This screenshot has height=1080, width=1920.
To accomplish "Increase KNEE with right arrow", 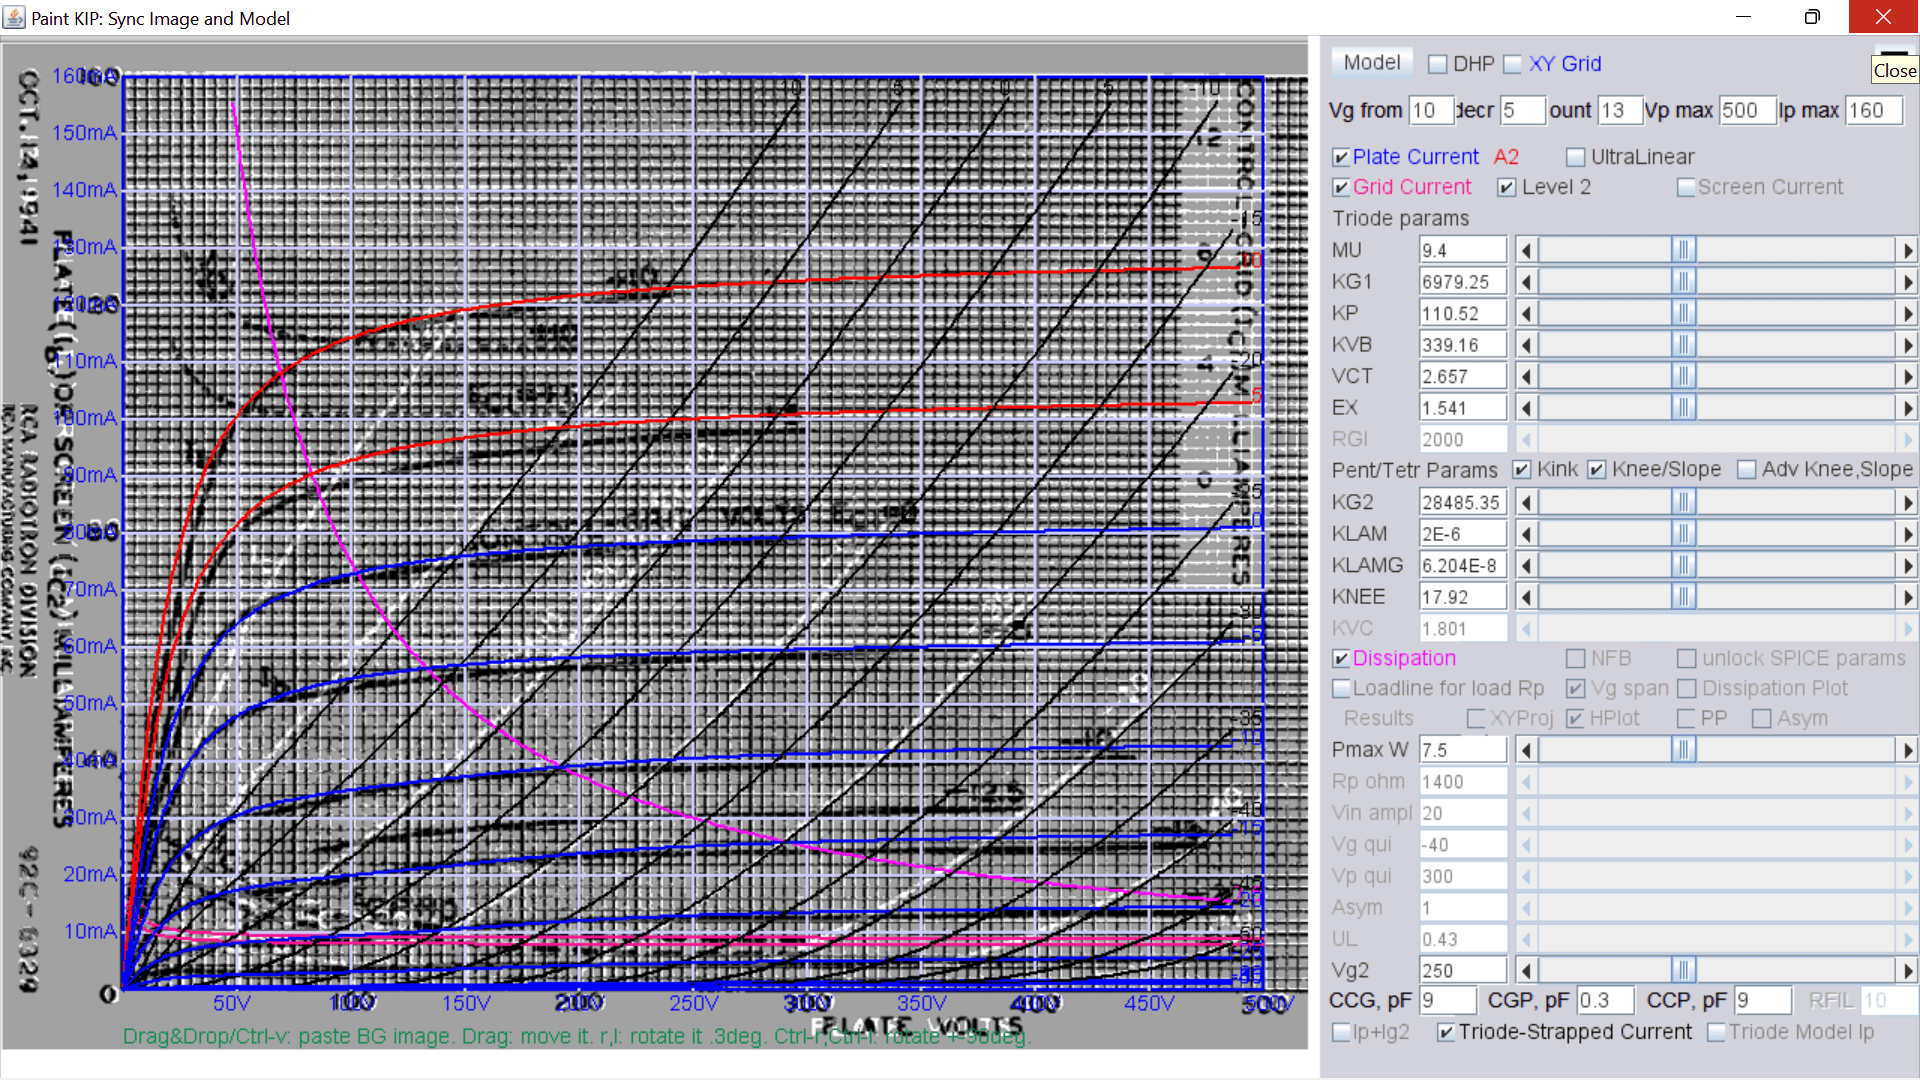I will [1907, 597].
